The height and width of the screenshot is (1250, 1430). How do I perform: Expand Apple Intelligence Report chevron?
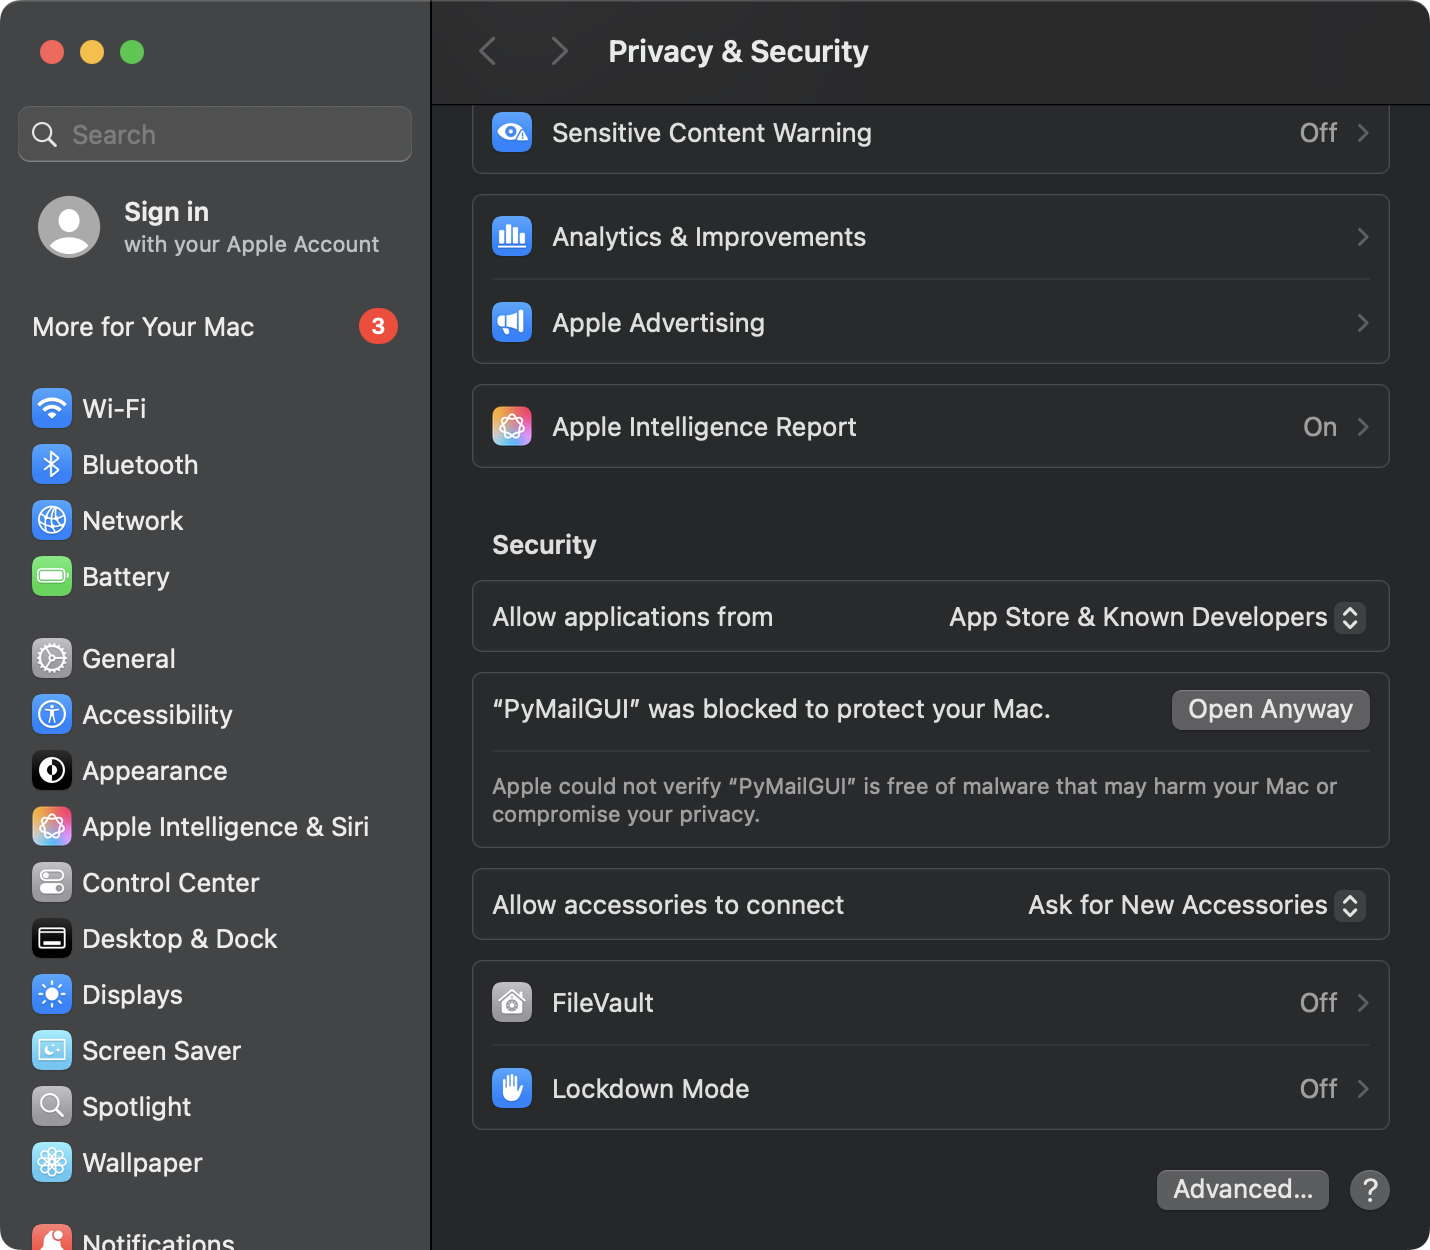pos(1362,426)
